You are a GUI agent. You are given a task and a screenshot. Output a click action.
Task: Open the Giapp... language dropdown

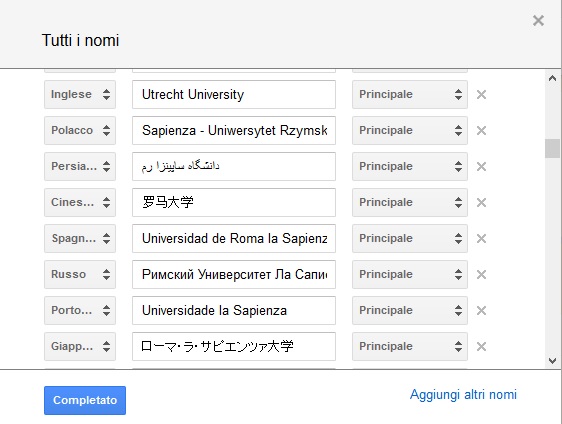pos(80,347)
